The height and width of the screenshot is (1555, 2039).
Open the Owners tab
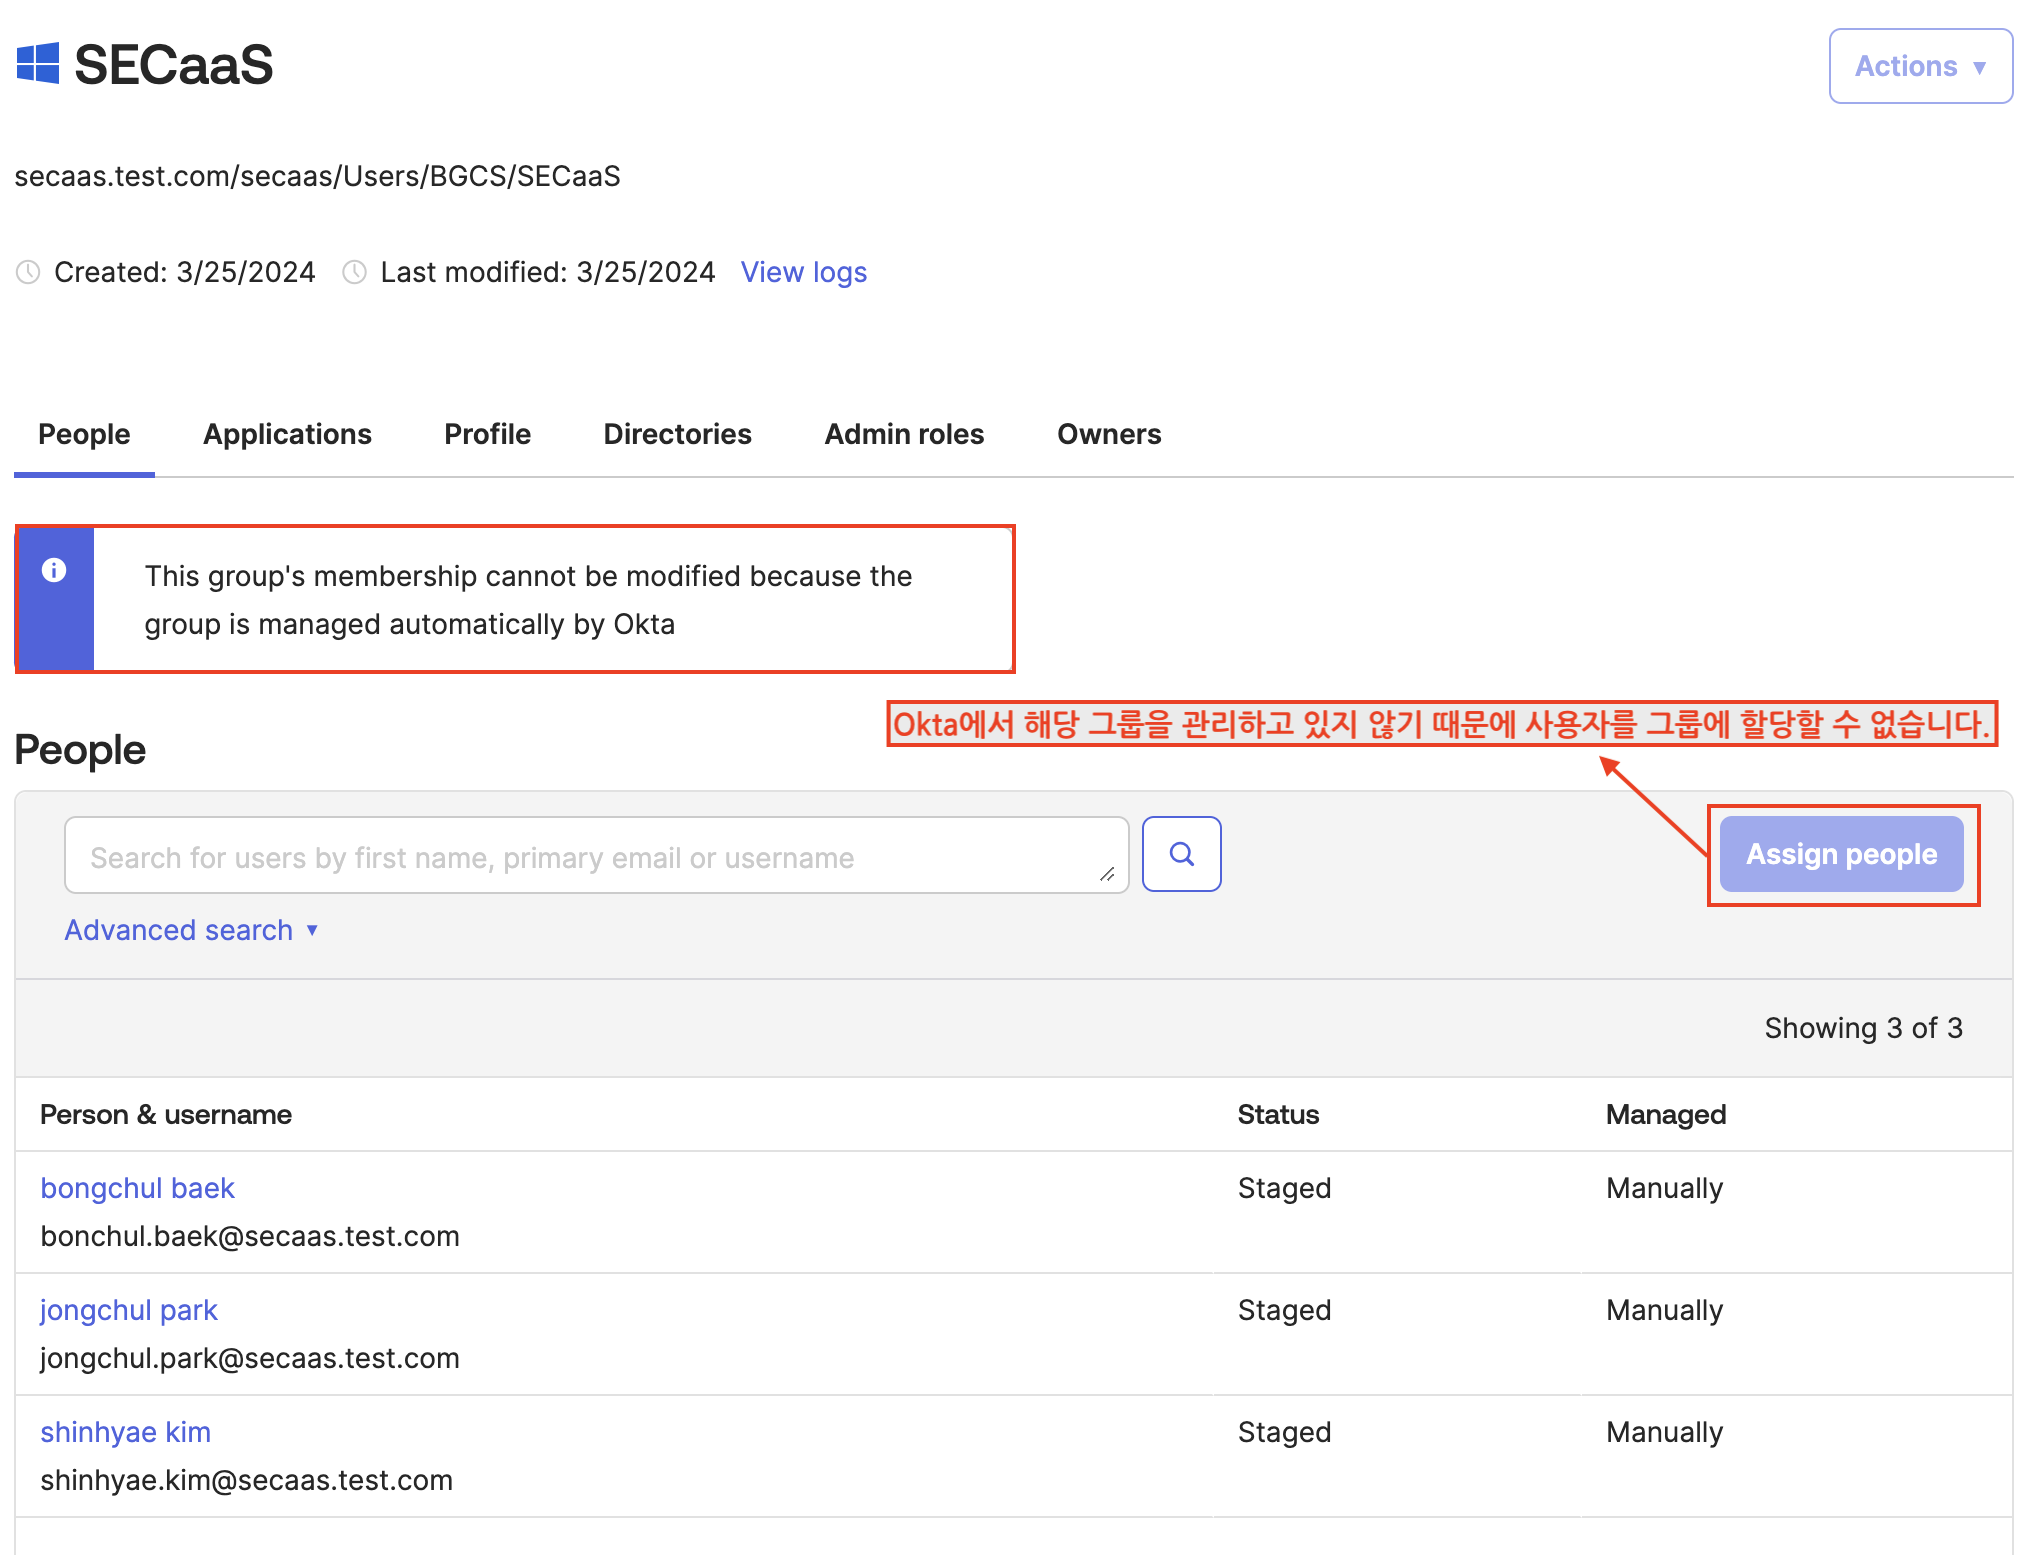(1109, 434)
